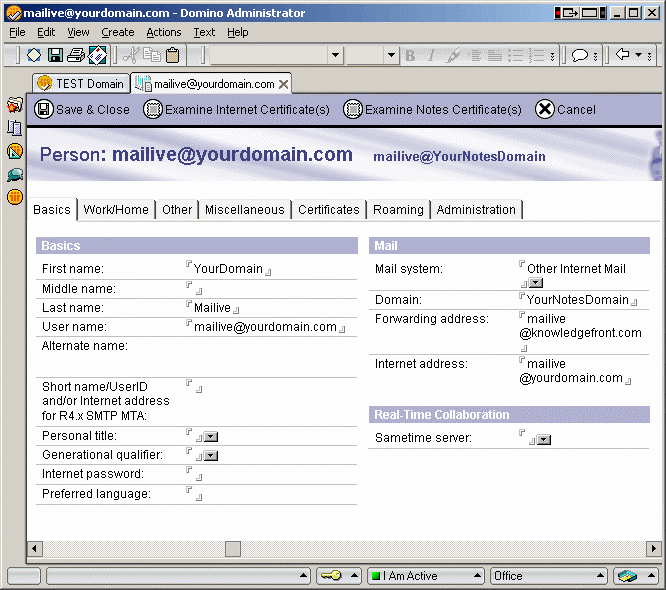Click the Internet password field
The image size is (666, 590).
pos(195,474)
